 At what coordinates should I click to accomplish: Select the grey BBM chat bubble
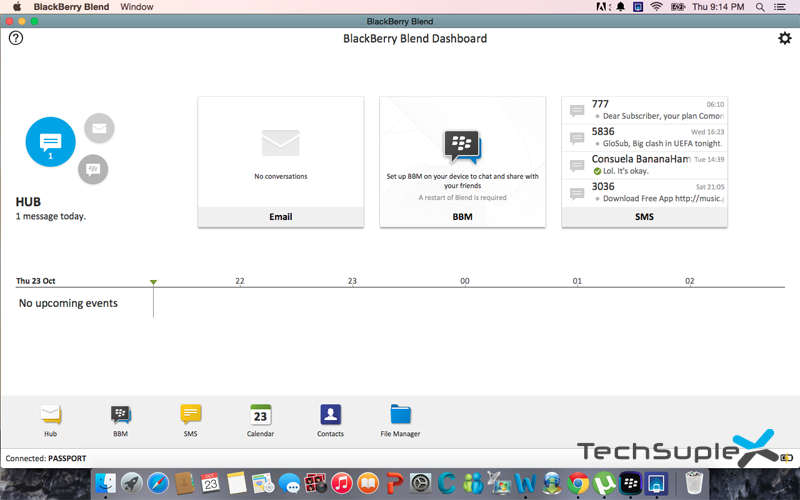[93, 168]
